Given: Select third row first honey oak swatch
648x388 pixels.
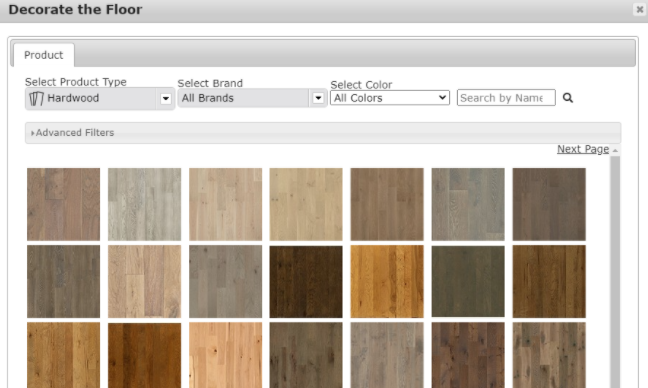Looking at the screenshot, I should 64,355.
